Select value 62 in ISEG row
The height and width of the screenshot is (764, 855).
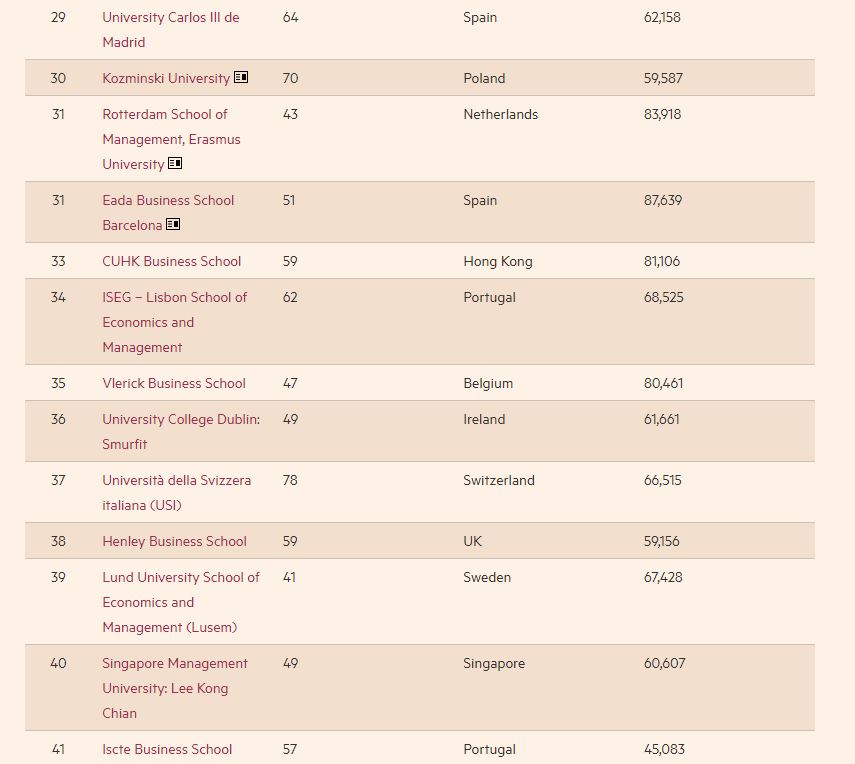coord(290,298)
